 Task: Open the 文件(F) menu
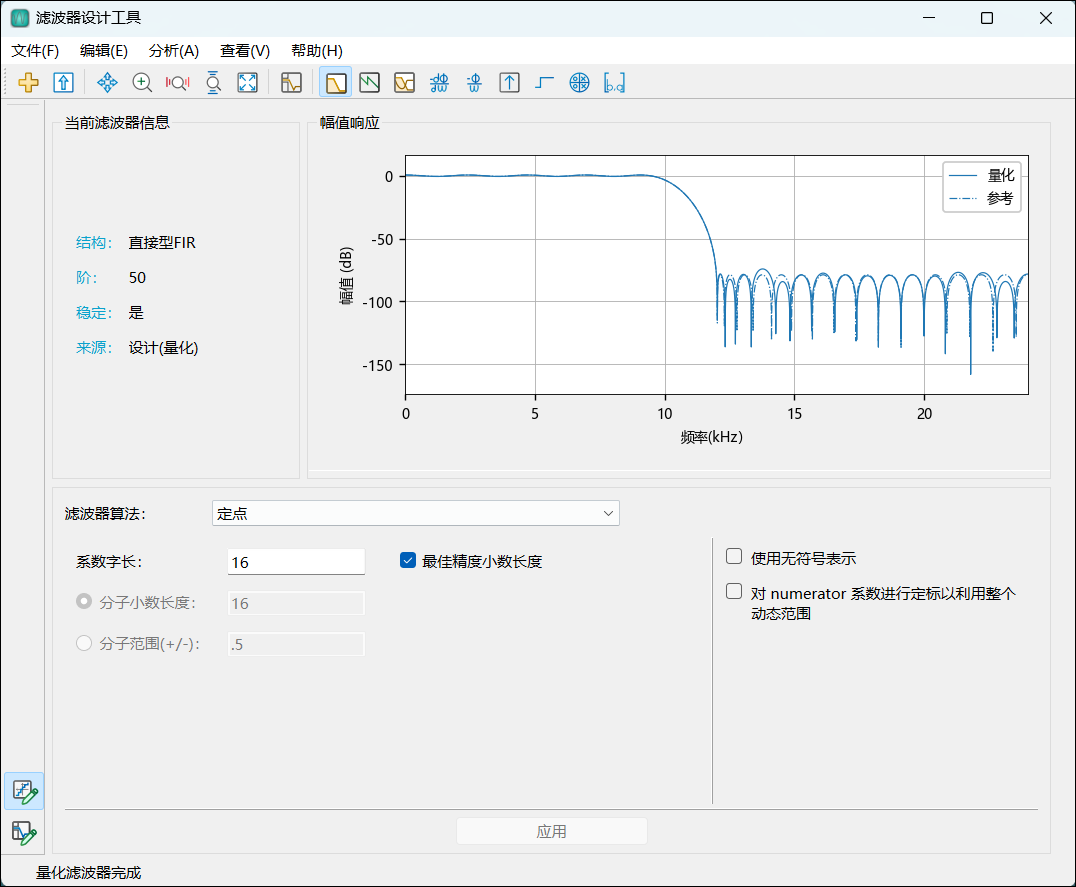[x=35, y=51]
